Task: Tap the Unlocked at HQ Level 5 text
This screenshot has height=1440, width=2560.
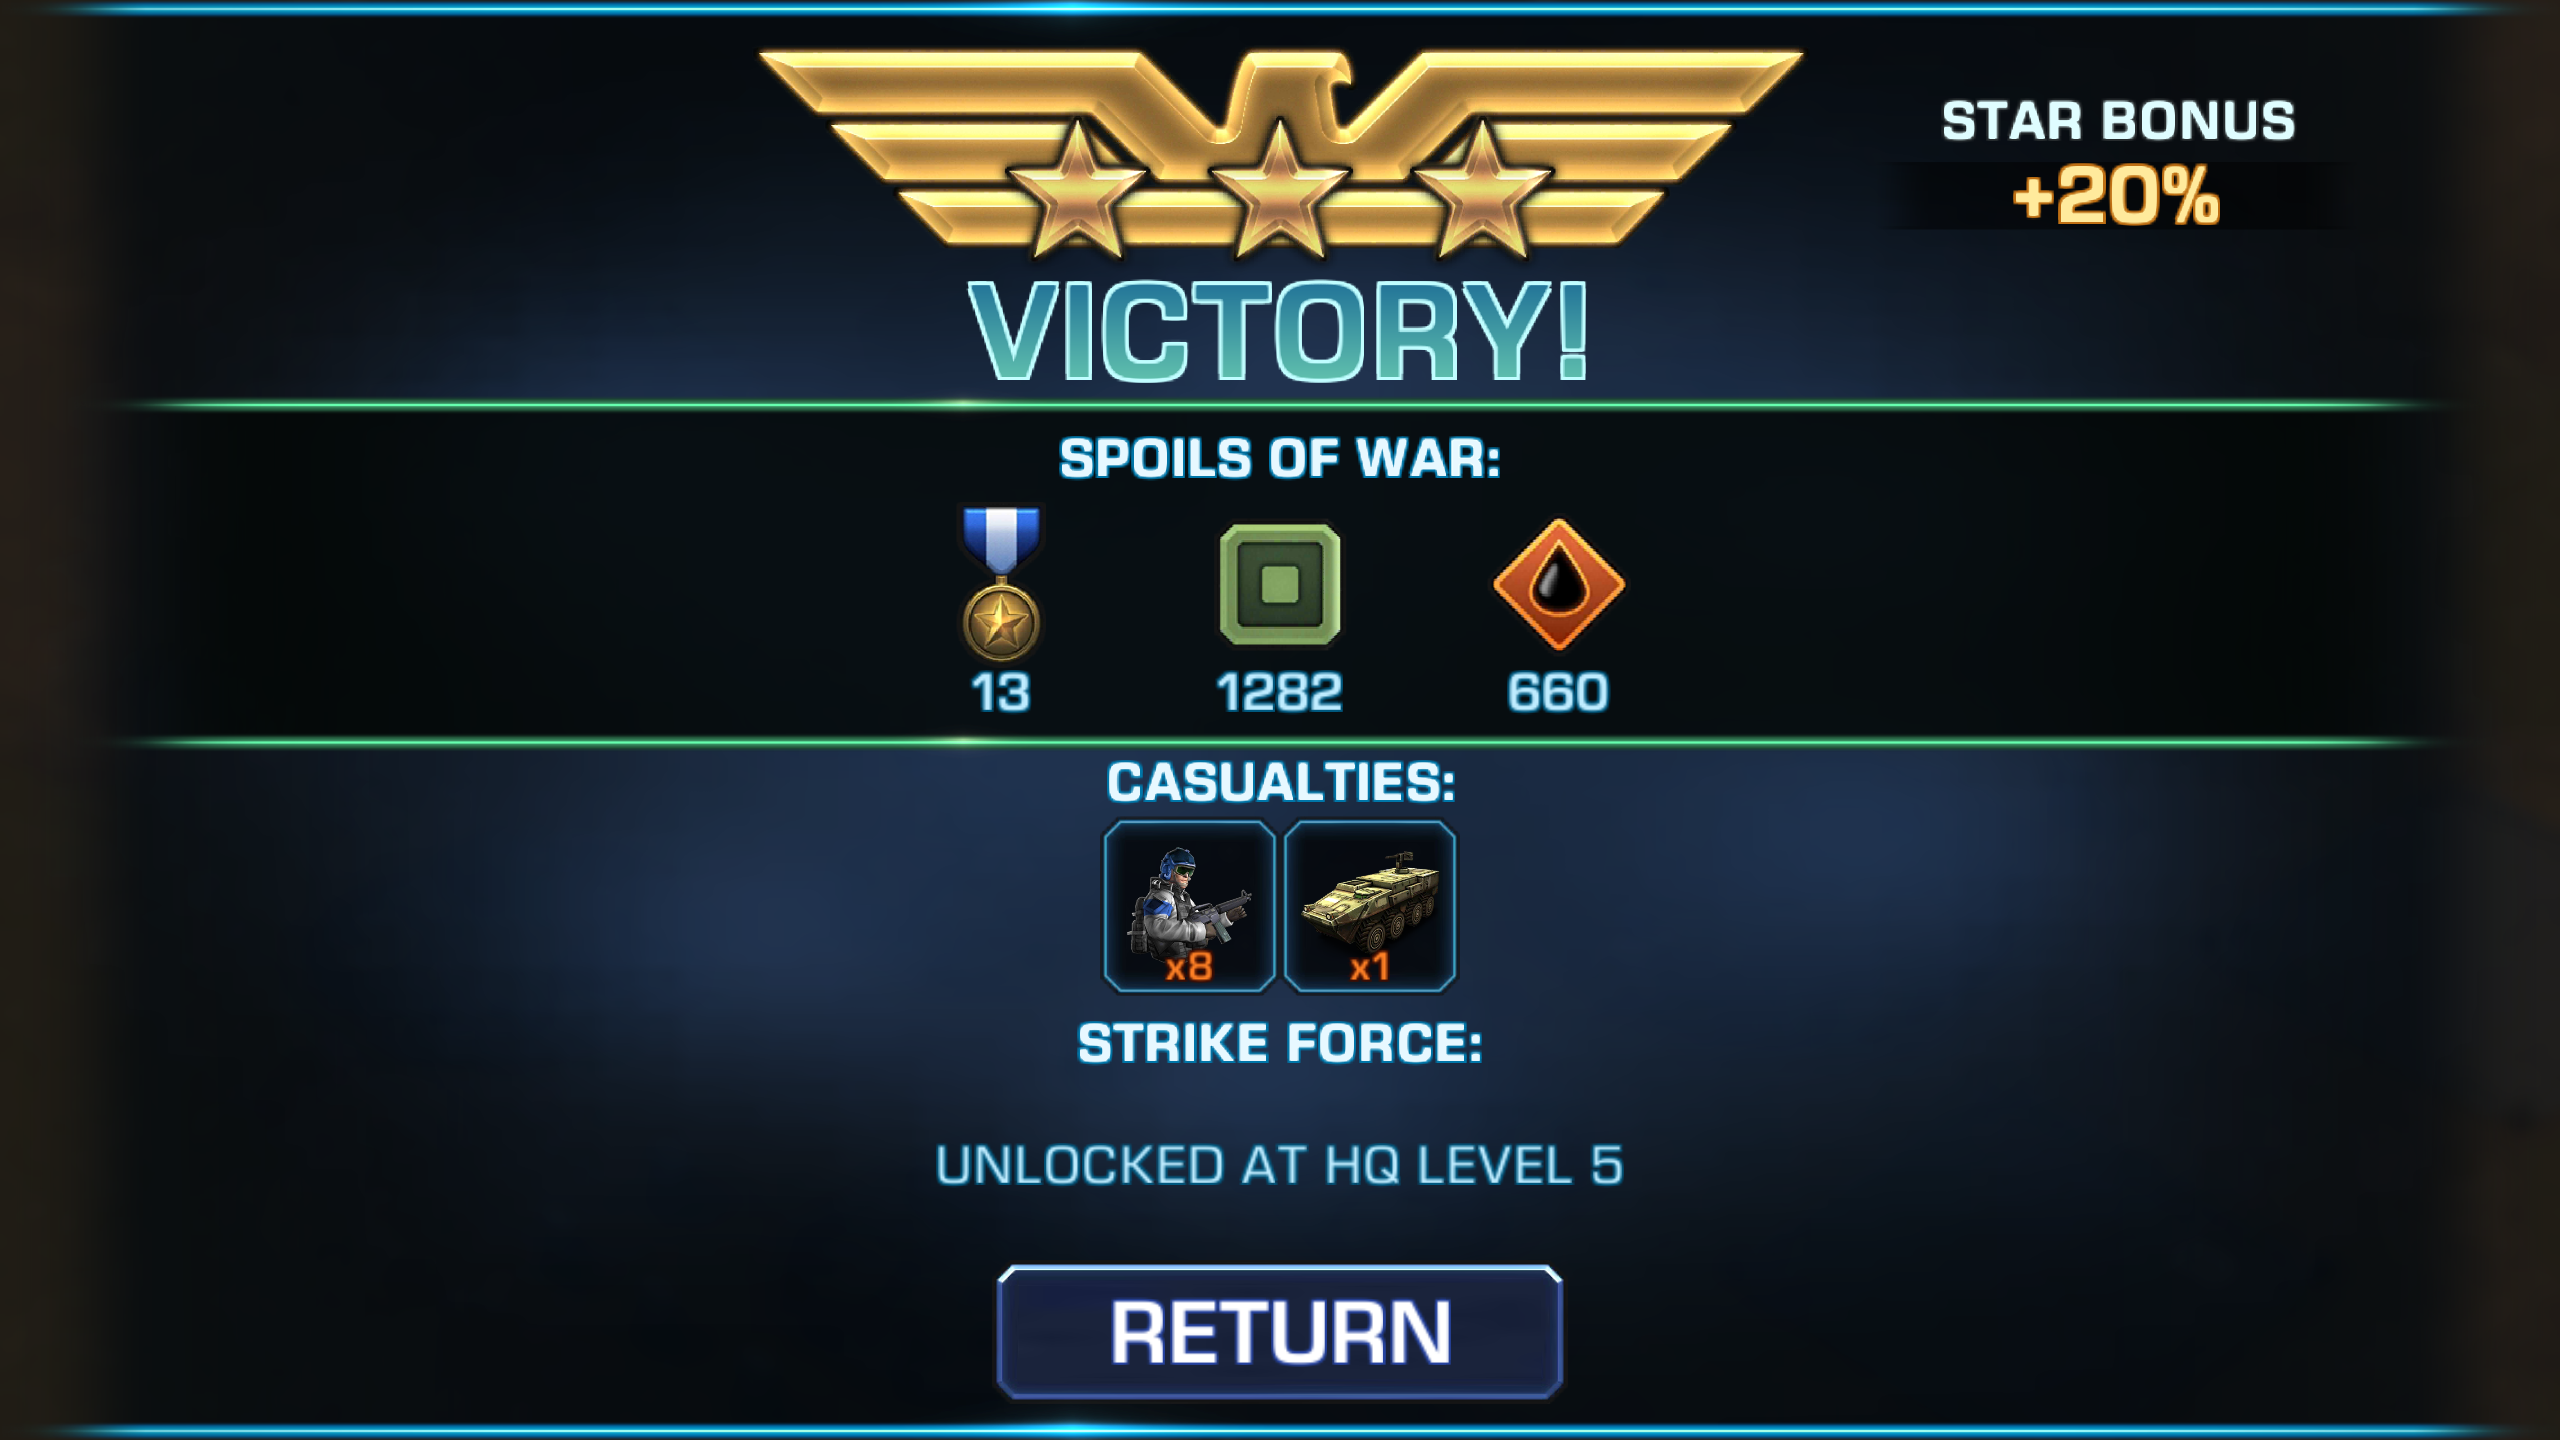Action: click(x=1279, y=1165)
